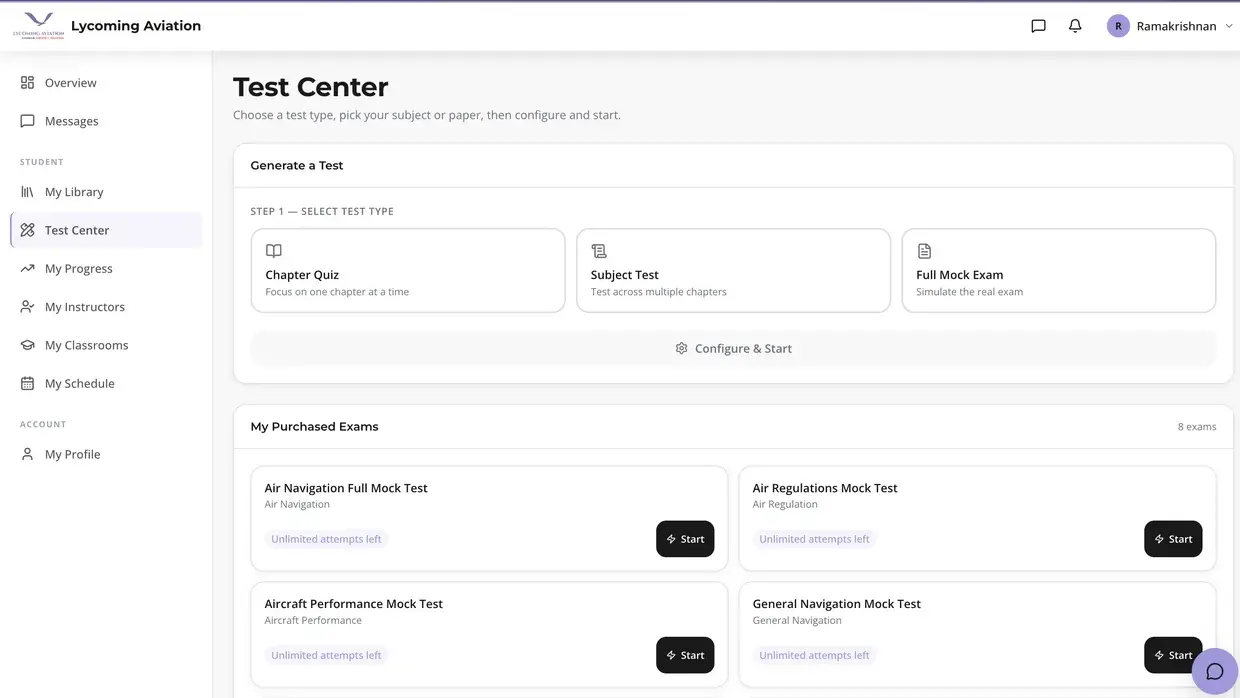
Task: Click Unlimited attempts left badge under Air Regulation
Action: (814, 539)
